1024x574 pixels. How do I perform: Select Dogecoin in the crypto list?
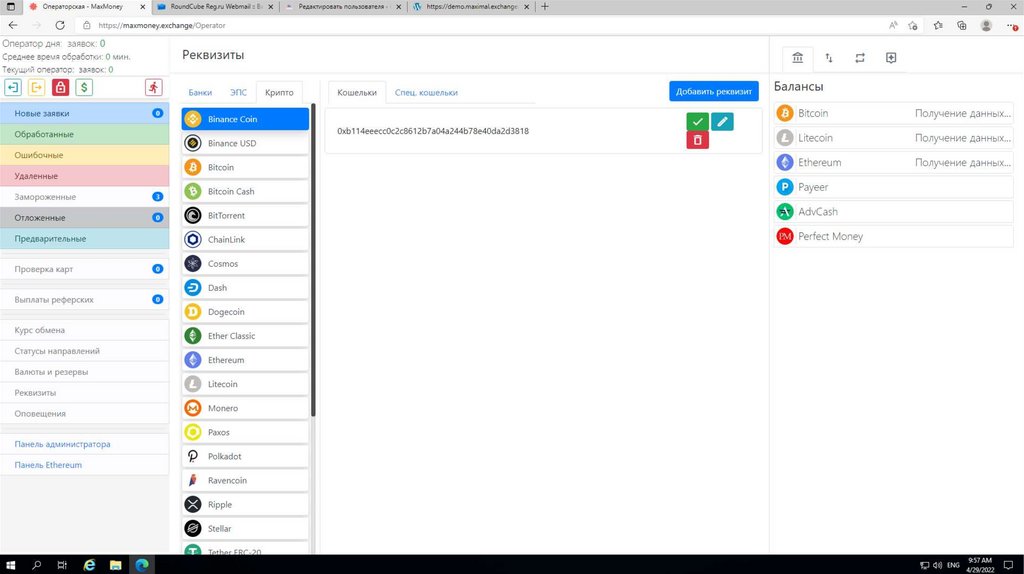coord(245,312)
